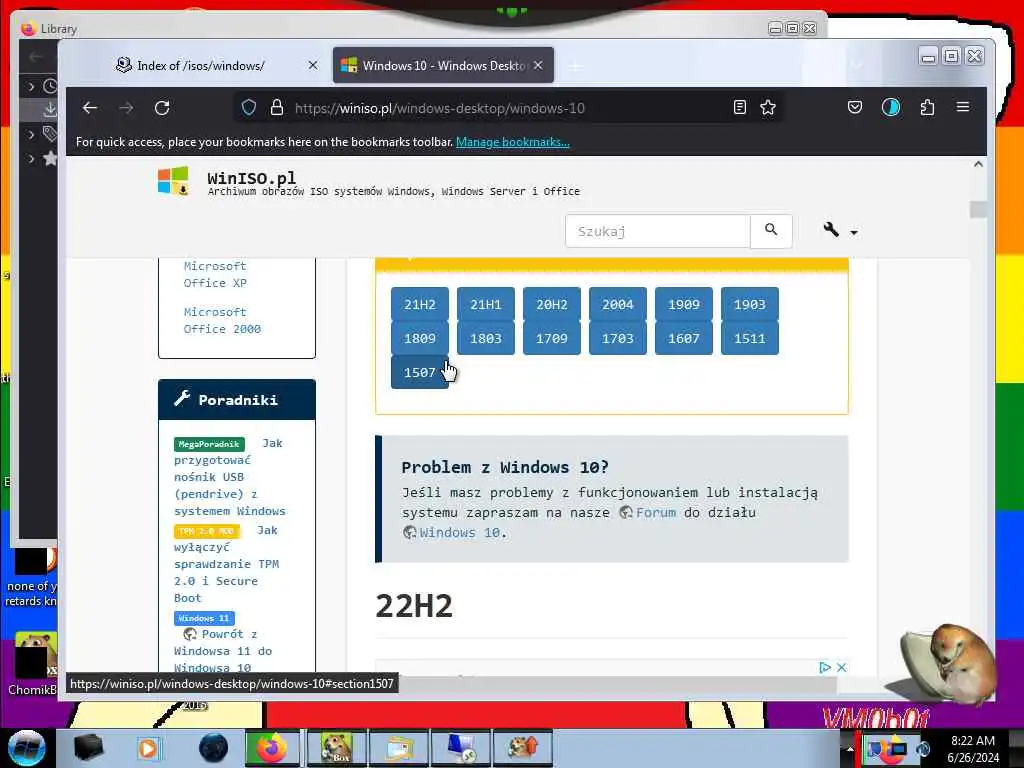1024x768 pixels.
Task: Open the Powrót z Windowsa 11 guide link
Action: point(222,651)
